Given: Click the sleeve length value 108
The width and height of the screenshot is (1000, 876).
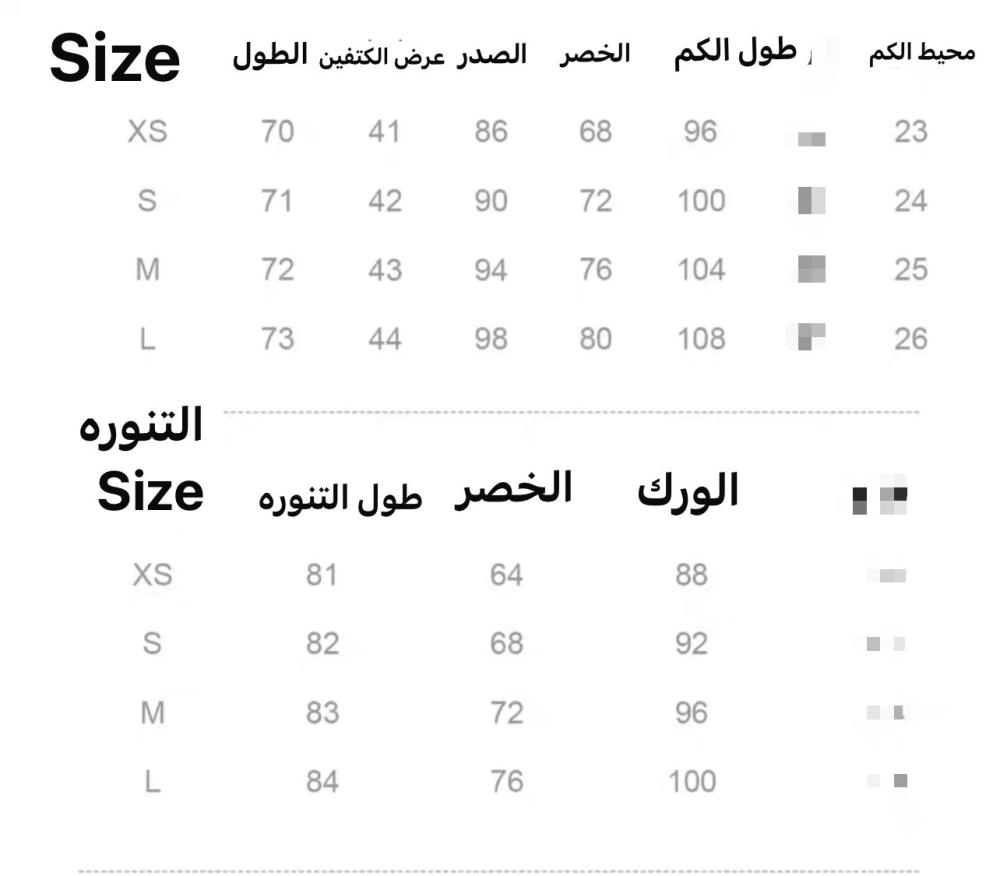Looking at the screenshot, I should click(x=701, y=339).
